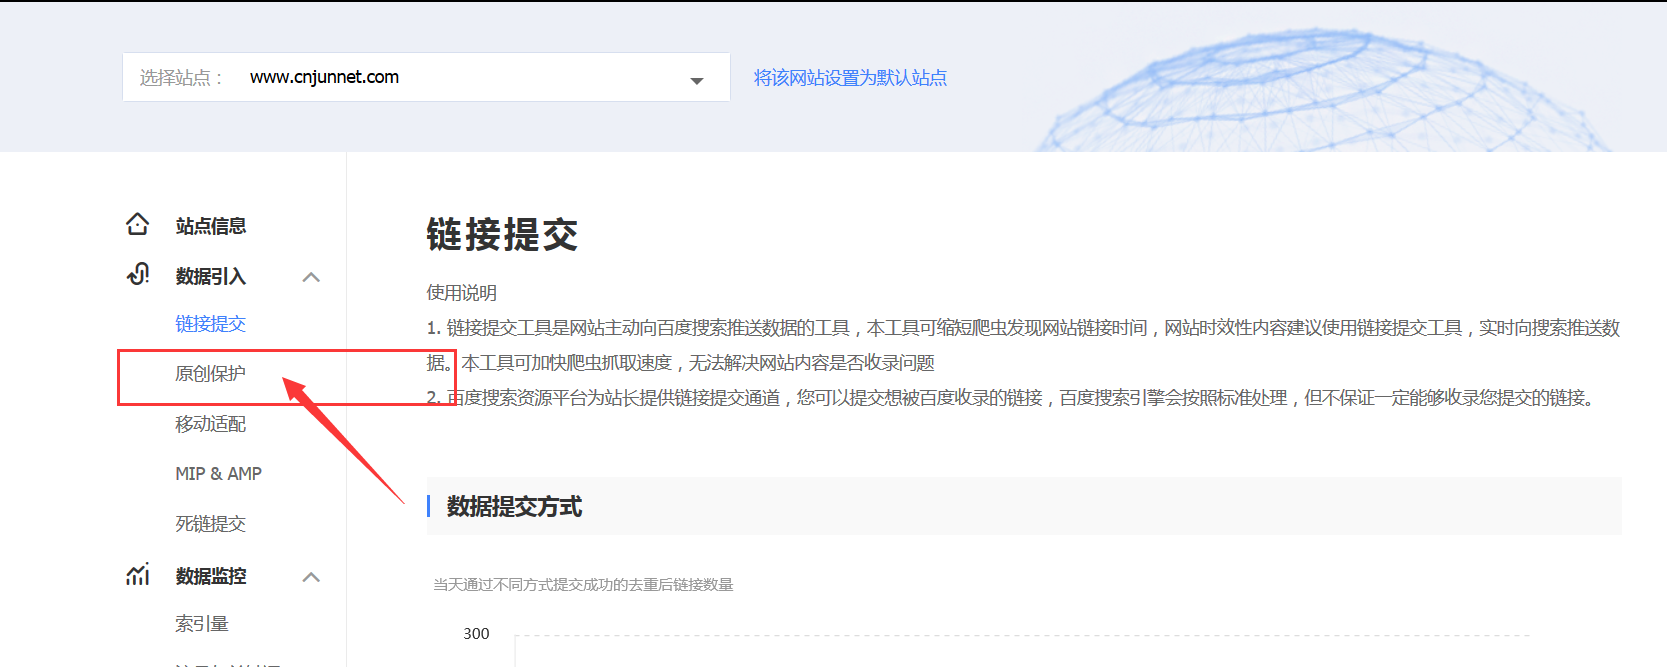Screen dimensions: 1667x667
Task: Click the data import icon beside 数据引入
Action: (x=138, y=275)
